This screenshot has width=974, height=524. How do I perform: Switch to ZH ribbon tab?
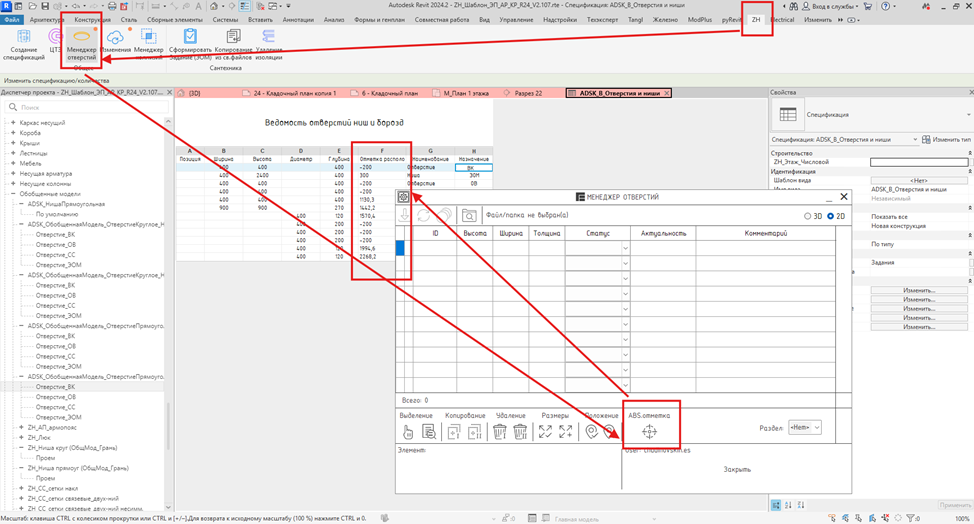(x=756, y=20)
